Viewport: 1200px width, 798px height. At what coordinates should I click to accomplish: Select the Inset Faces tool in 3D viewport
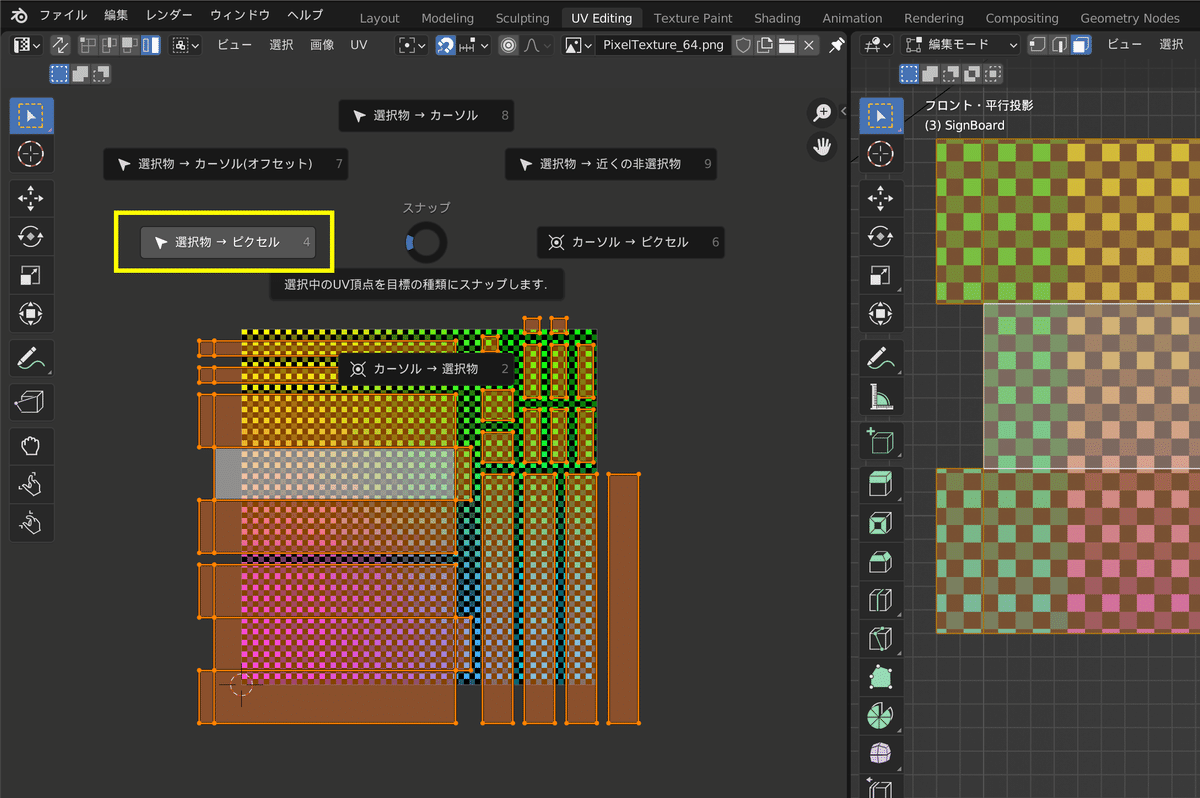point(881,522)
